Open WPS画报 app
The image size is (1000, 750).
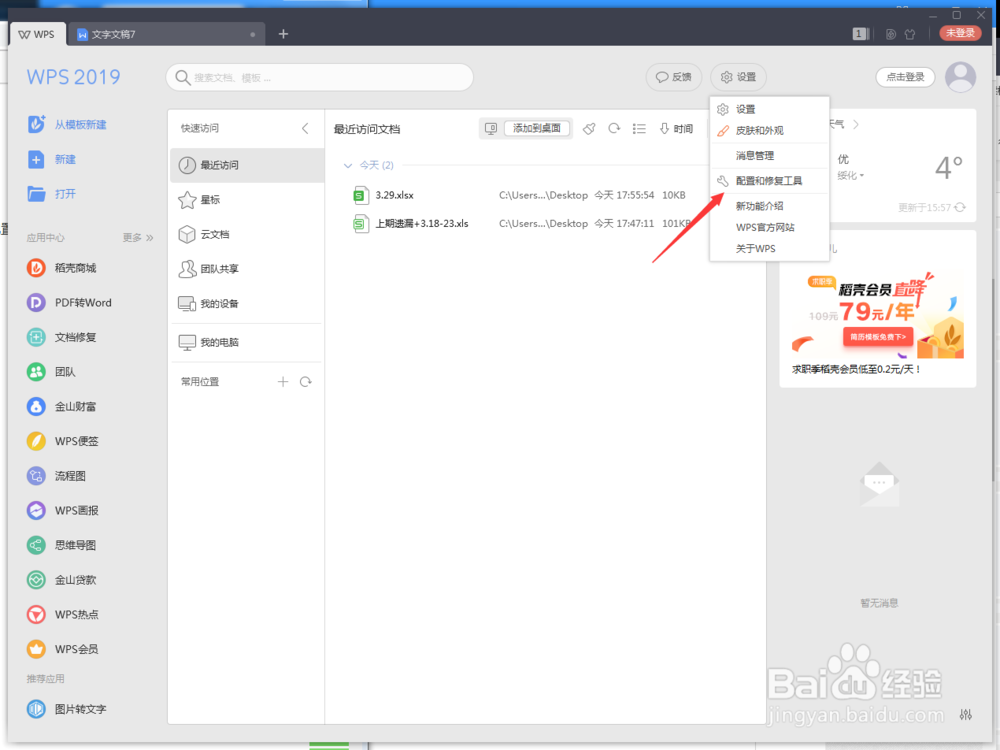click(62, 510)
